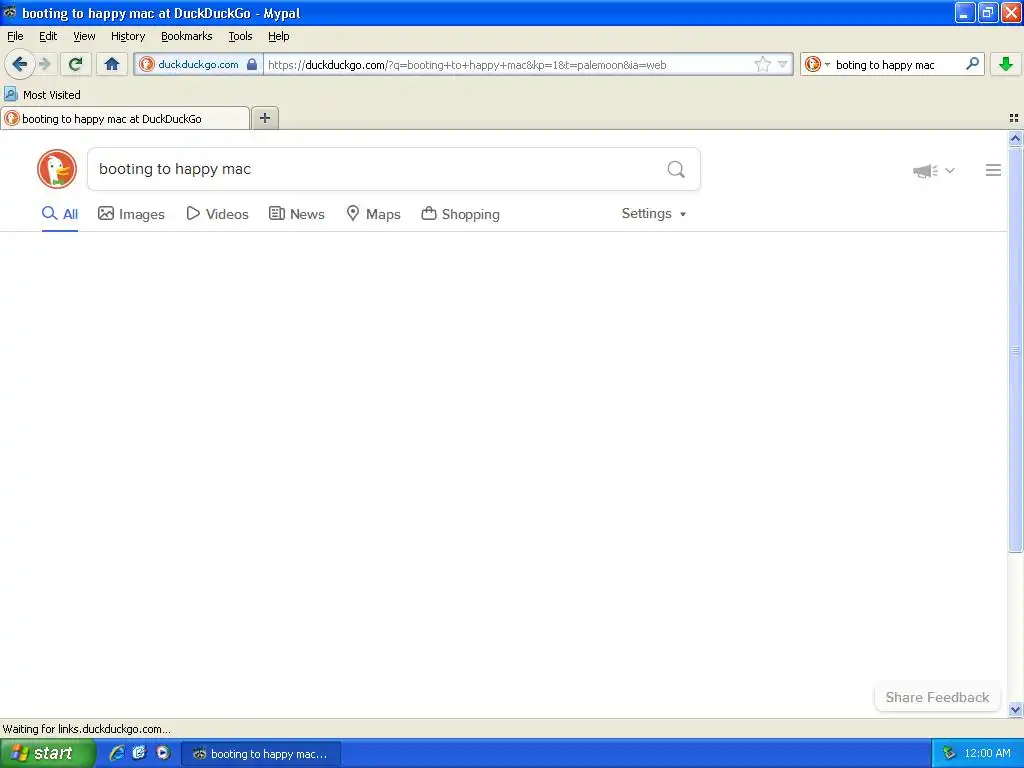Select the All results tab
1024x768 pixels.
(x=59, y=214)
